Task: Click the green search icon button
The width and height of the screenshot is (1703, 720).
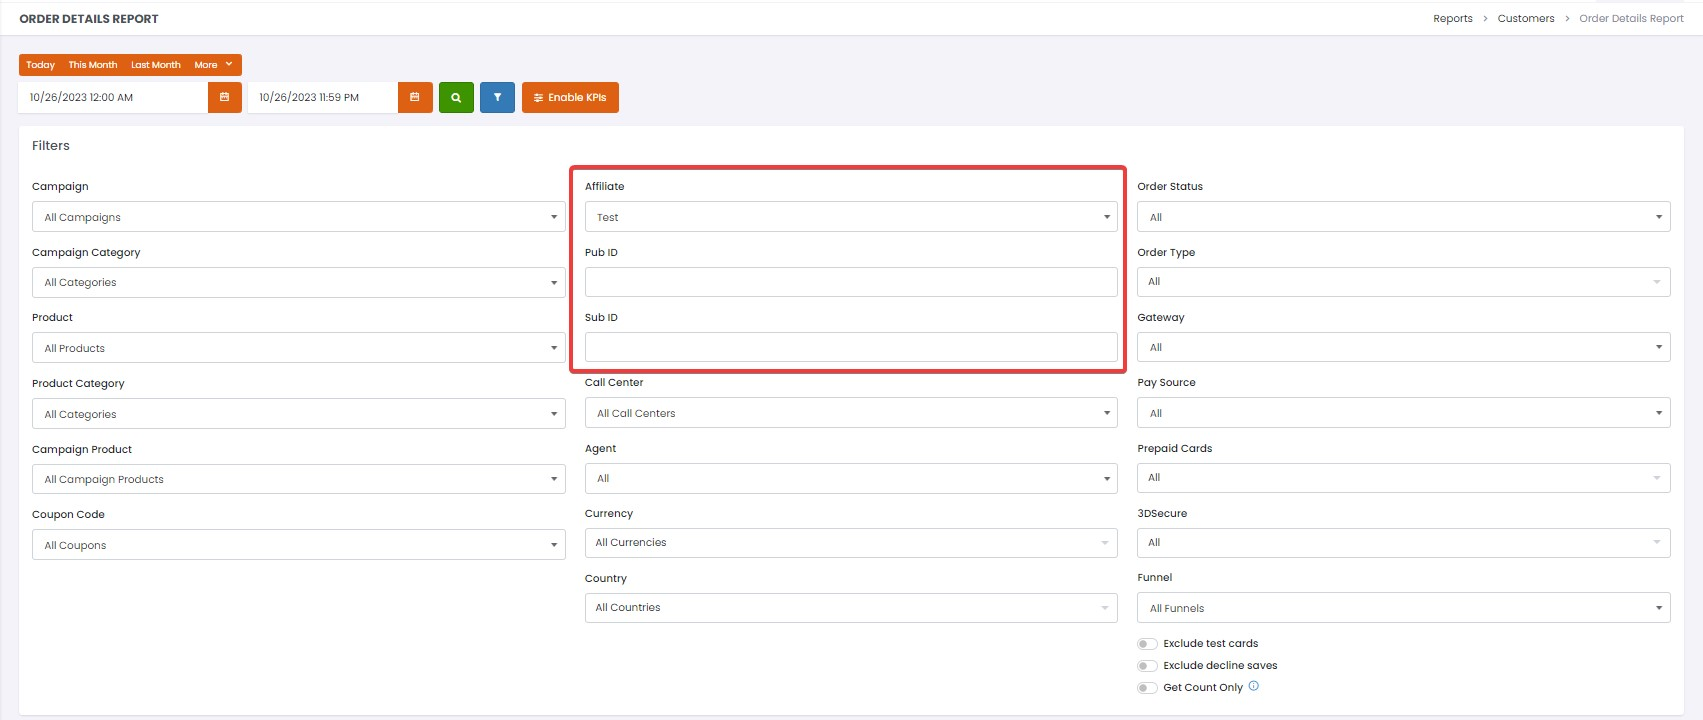Action: pyautogui.click(x=456, y=97)
